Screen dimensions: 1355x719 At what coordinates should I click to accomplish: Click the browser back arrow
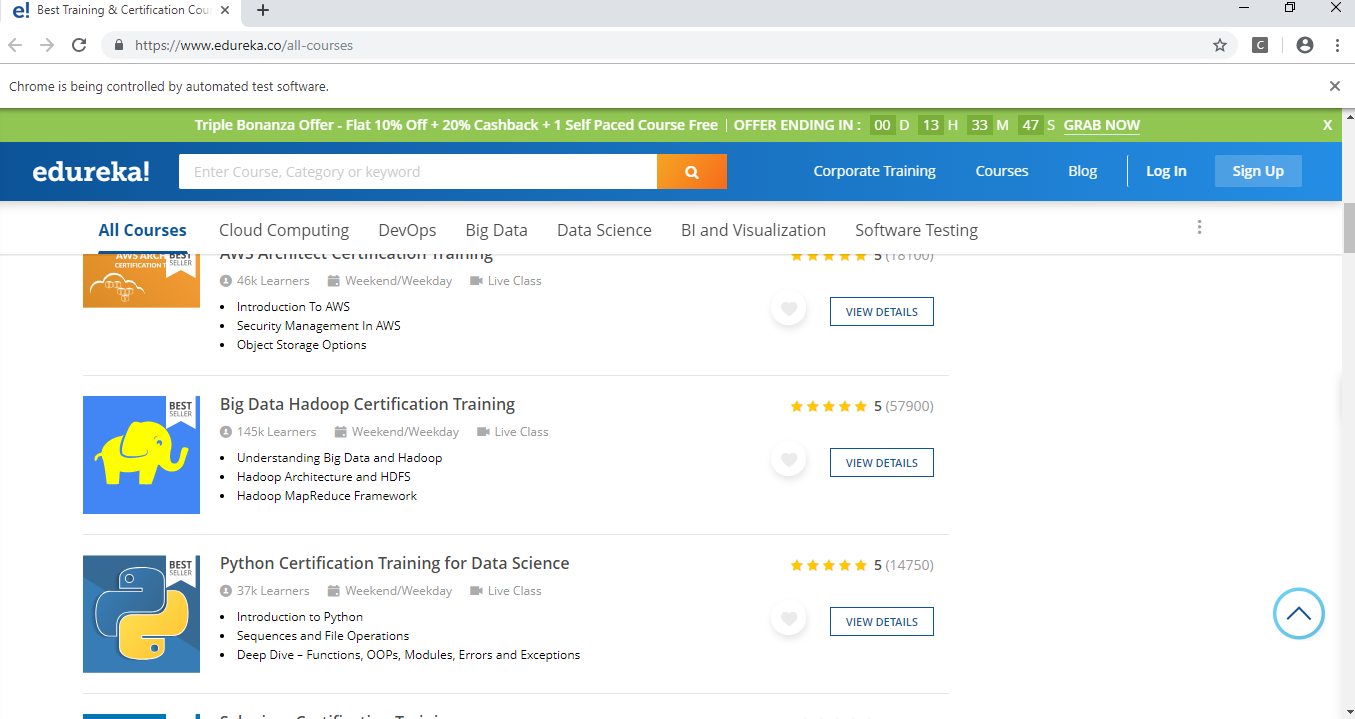pos(15,45)
